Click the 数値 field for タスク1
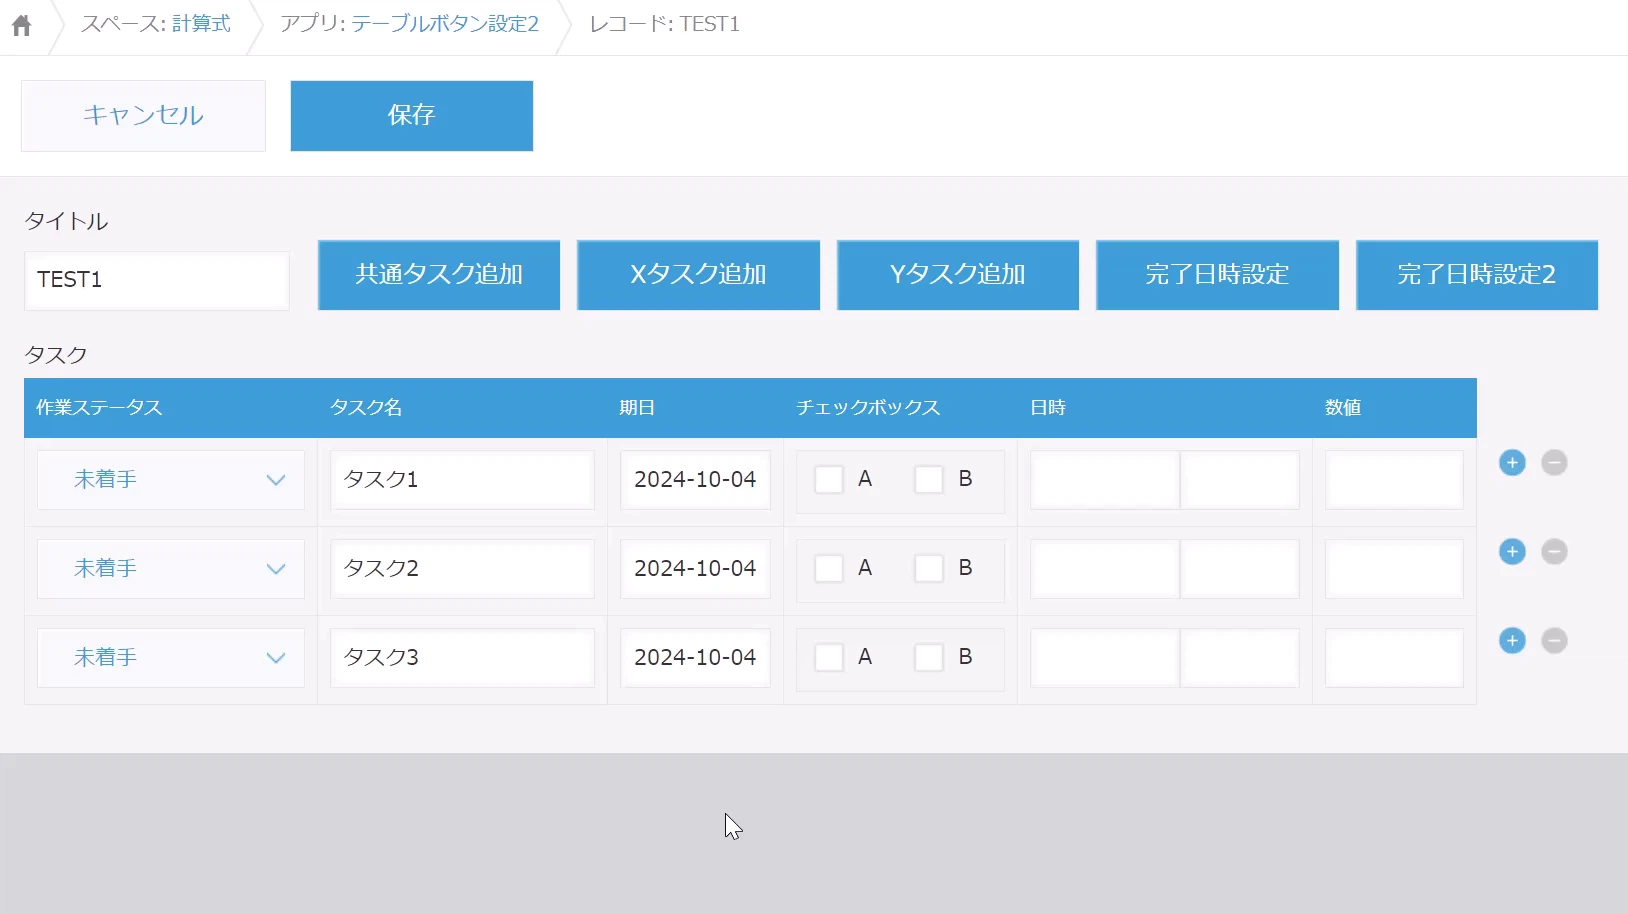Viewport: 1628px width, 914px height. point(1394,480)
